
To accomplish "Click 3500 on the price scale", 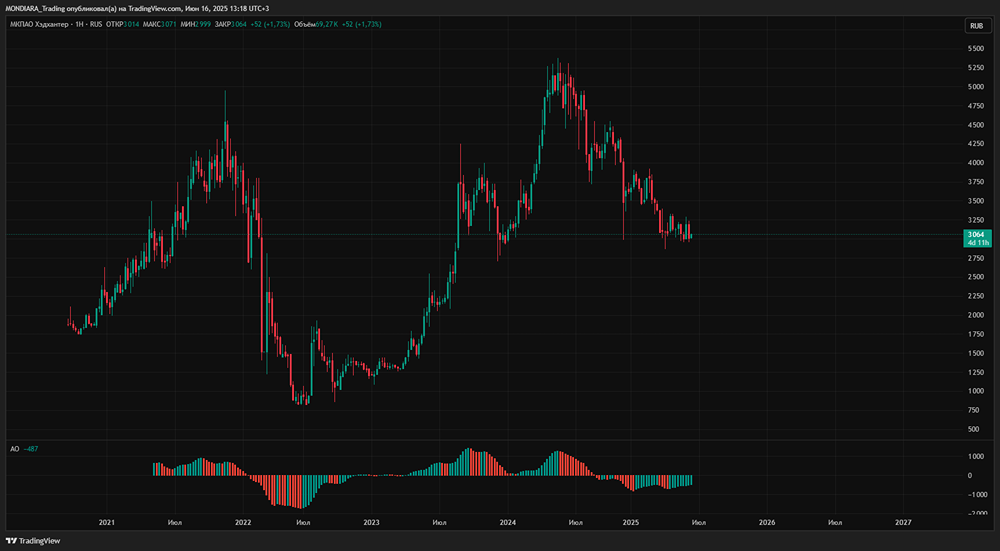I will 976,201.
